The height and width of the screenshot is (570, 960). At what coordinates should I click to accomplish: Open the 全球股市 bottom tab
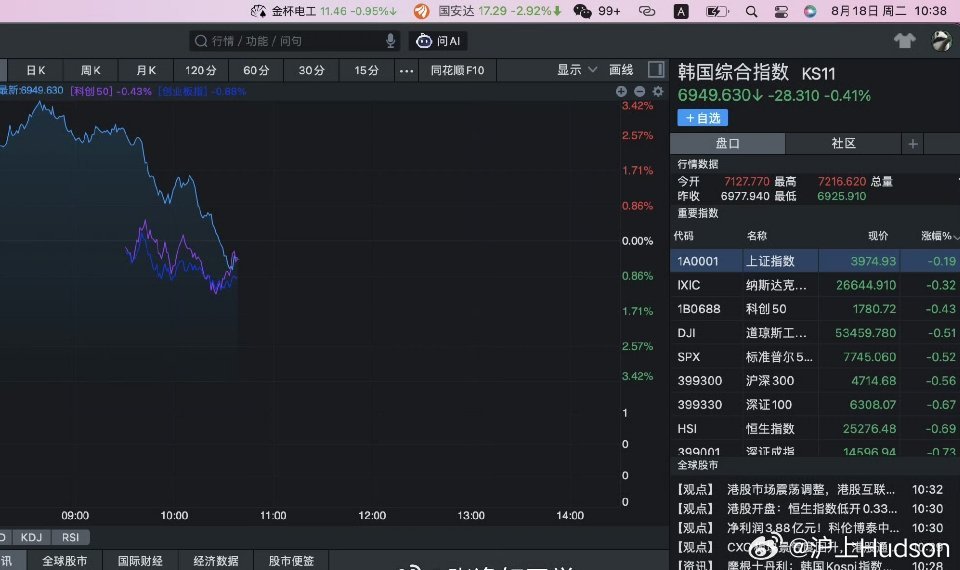coord(64,560)
